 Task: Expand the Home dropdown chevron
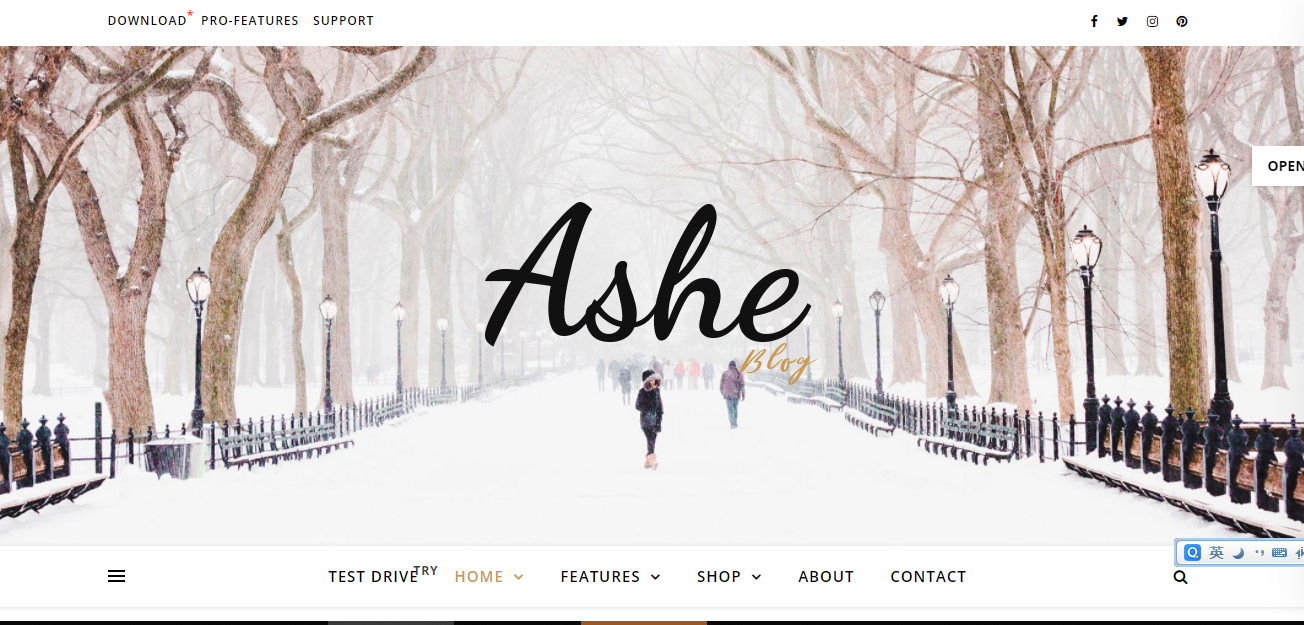pyautogui.click(x=519, y=577)
